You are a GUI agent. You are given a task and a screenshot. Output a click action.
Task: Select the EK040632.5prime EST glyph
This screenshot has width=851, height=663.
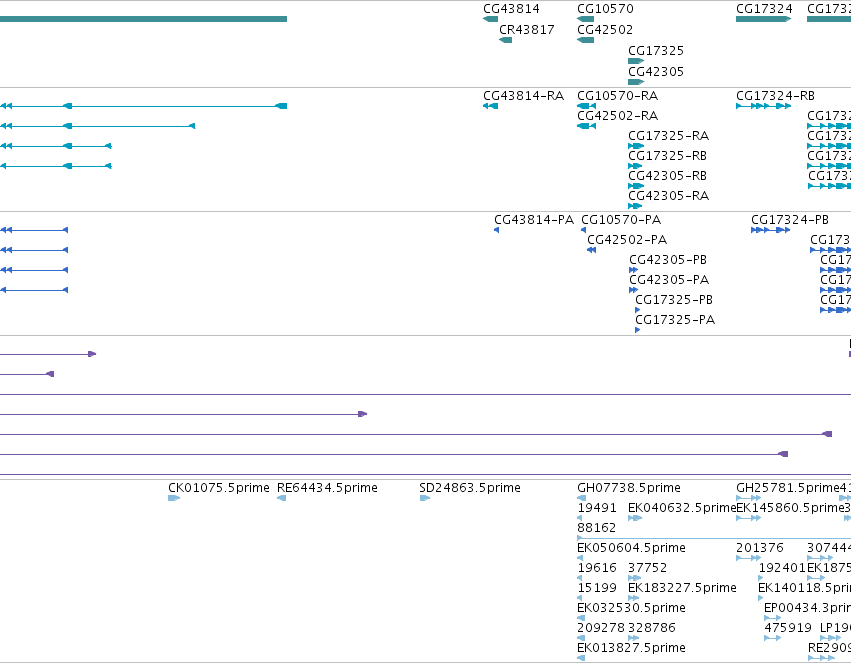click(635, 518)
